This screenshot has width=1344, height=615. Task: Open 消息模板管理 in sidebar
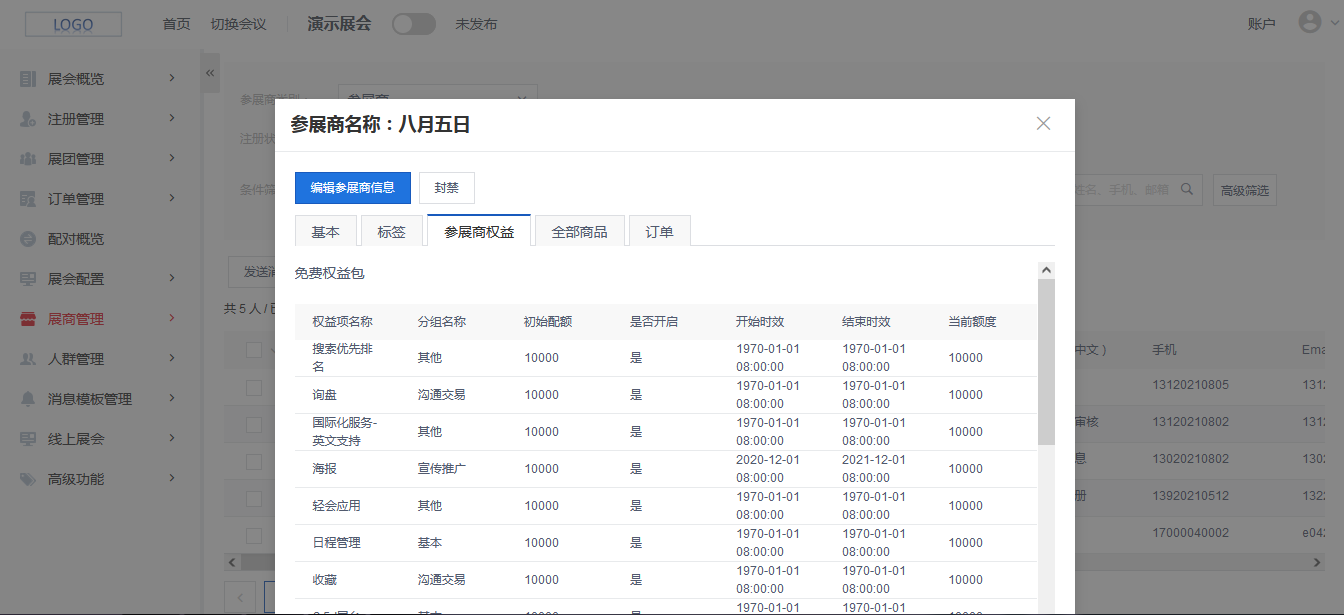coord(90,399)
